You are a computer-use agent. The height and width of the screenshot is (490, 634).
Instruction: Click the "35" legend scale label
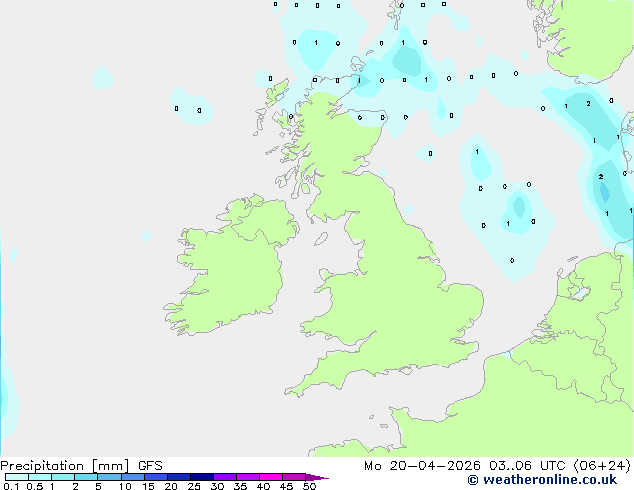click(240, 486)
